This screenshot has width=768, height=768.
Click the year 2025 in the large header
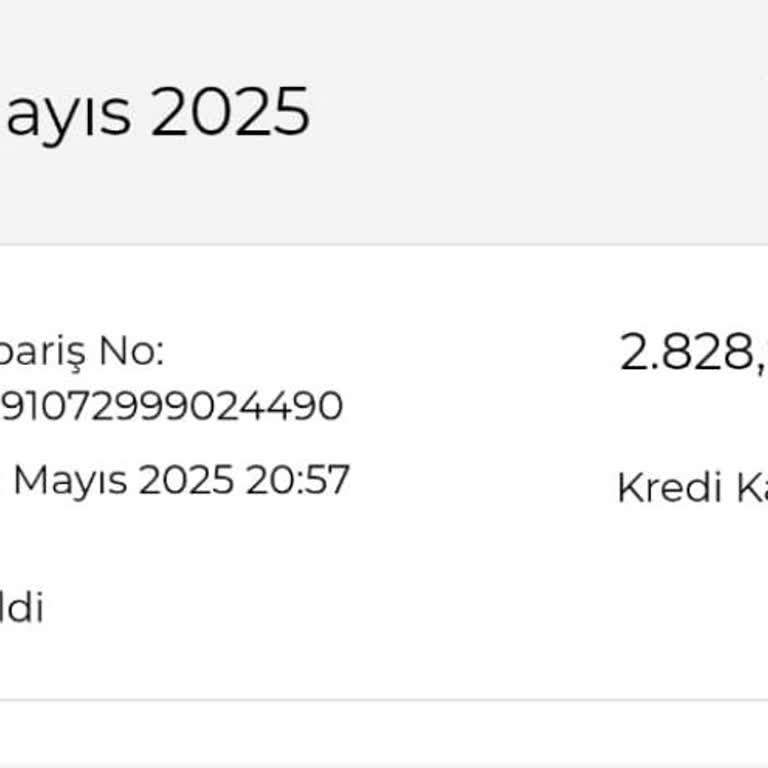coord(230,112)
